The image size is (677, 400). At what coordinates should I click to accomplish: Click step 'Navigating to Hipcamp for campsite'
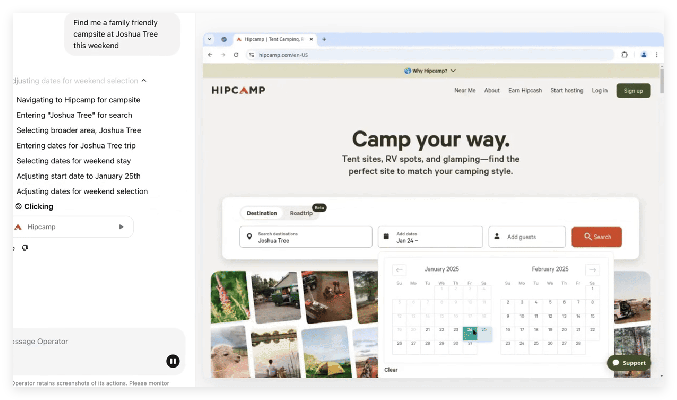[78, 100]
